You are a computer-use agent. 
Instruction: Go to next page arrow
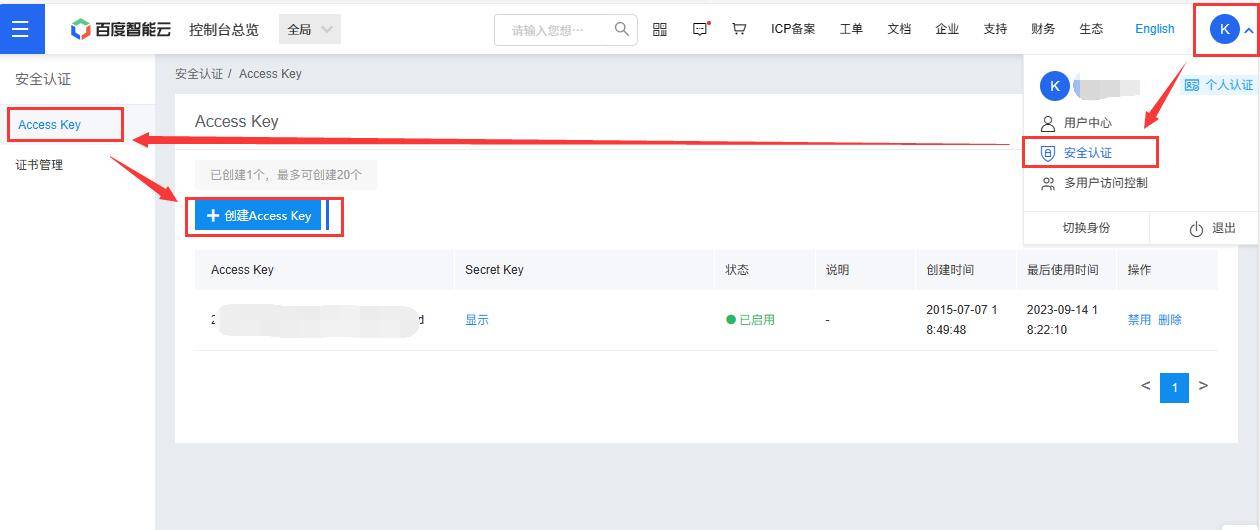[1203, 386]
